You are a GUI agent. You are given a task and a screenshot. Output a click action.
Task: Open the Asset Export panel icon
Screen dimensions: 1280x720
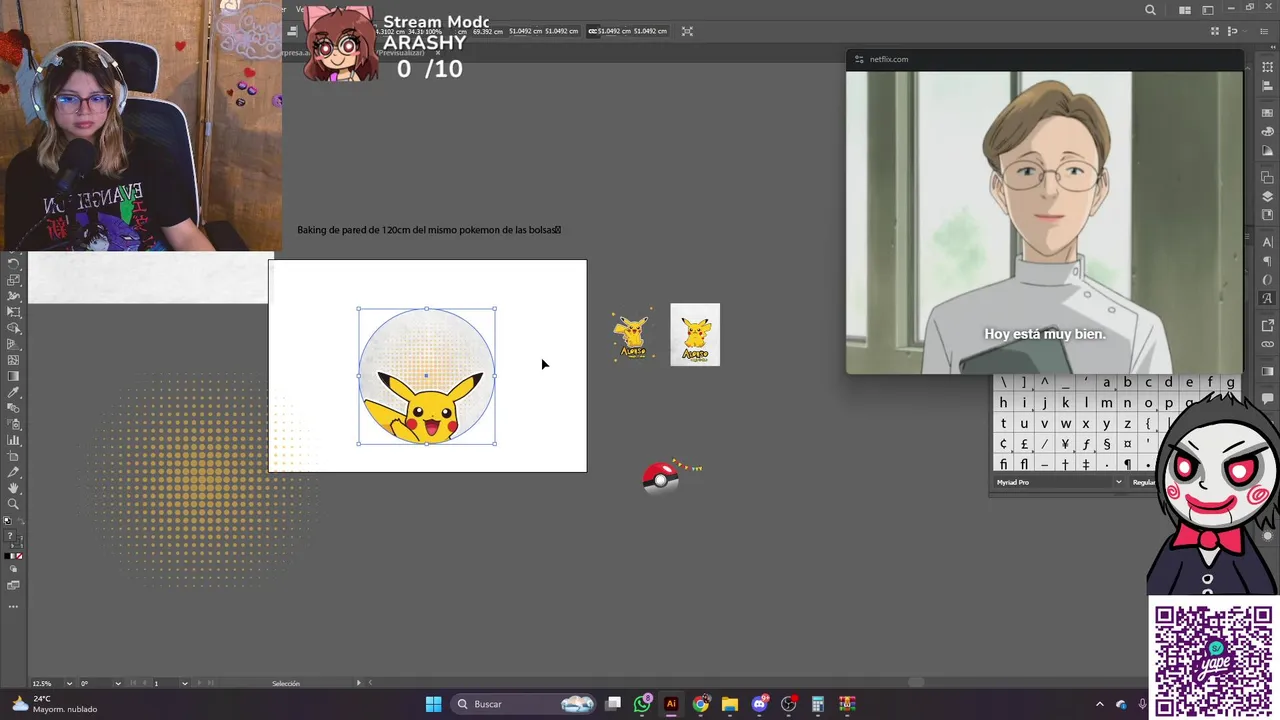(1268, 326)
